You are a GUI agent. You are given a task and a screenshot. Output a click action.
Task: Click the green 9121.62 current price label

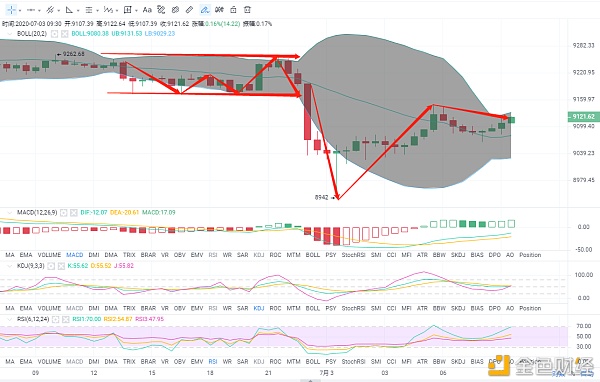[x=584, y=117]
